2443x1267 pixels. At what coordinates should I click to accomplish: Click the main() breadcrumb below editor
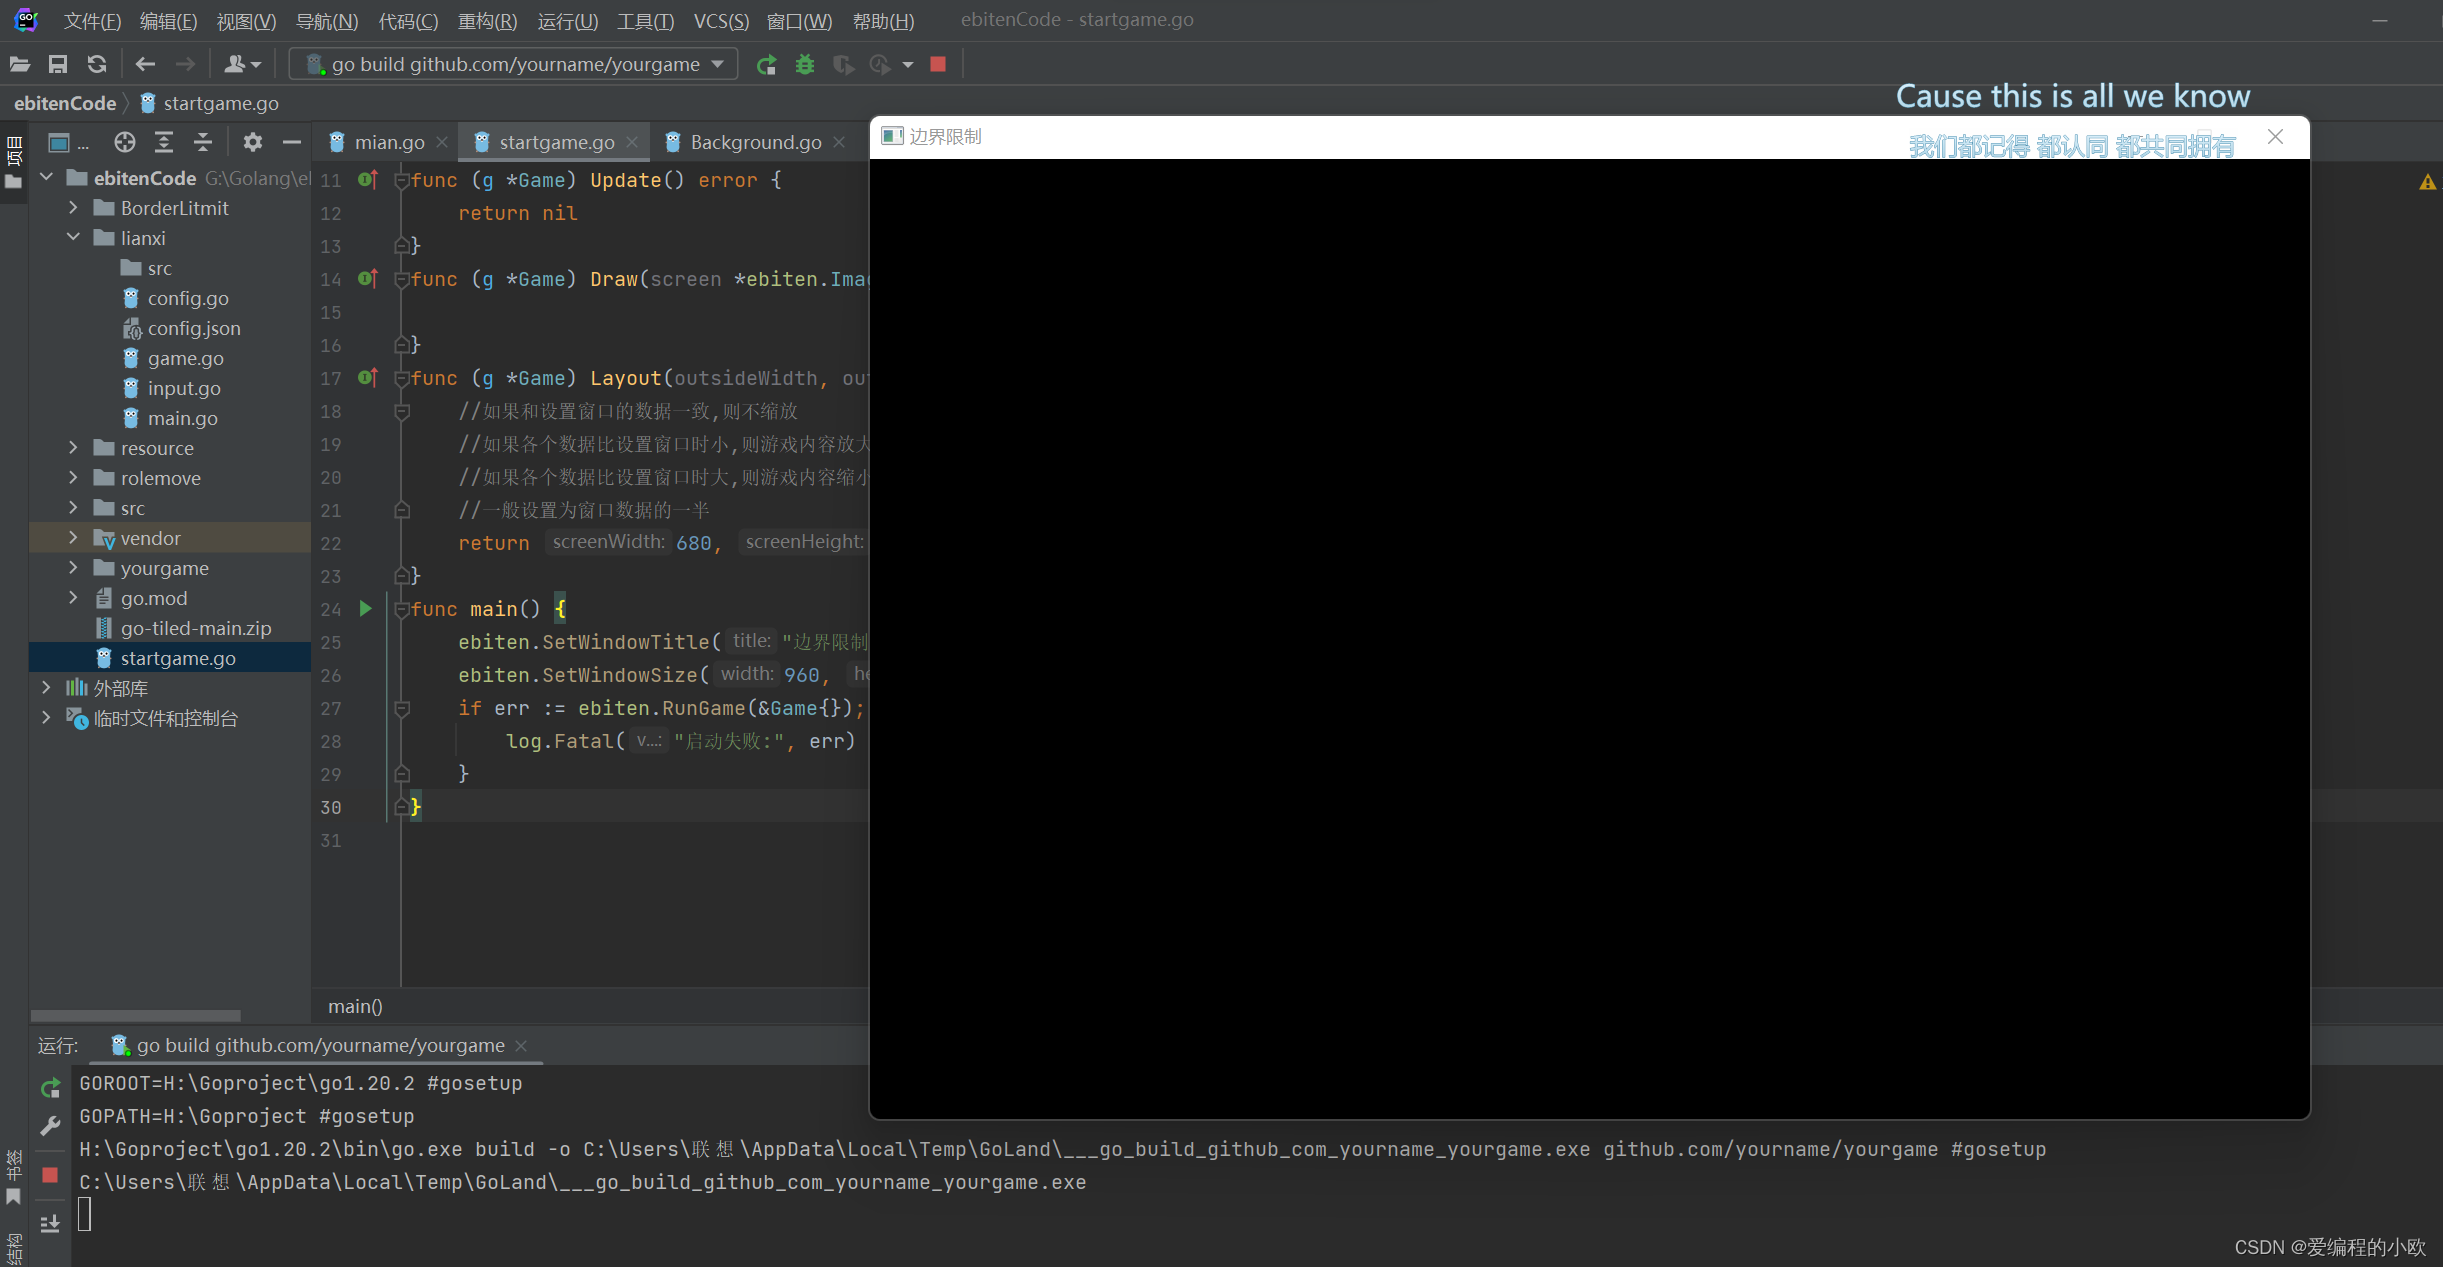(x=355, y=1006)
